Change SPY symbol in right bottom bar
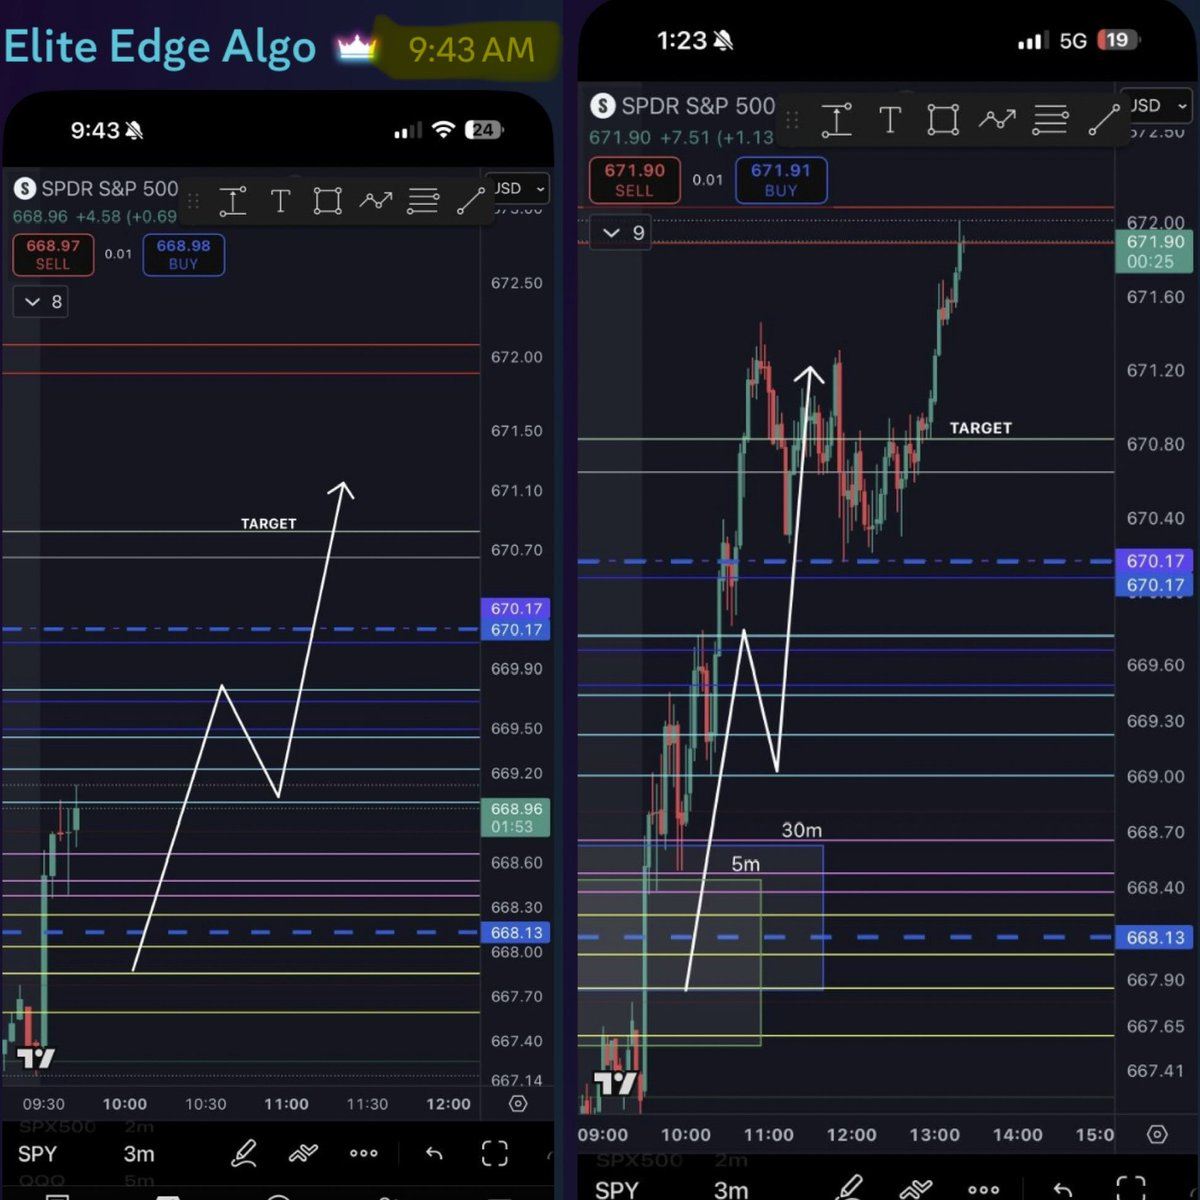 pyautogui.click(x=617, y=1189)
